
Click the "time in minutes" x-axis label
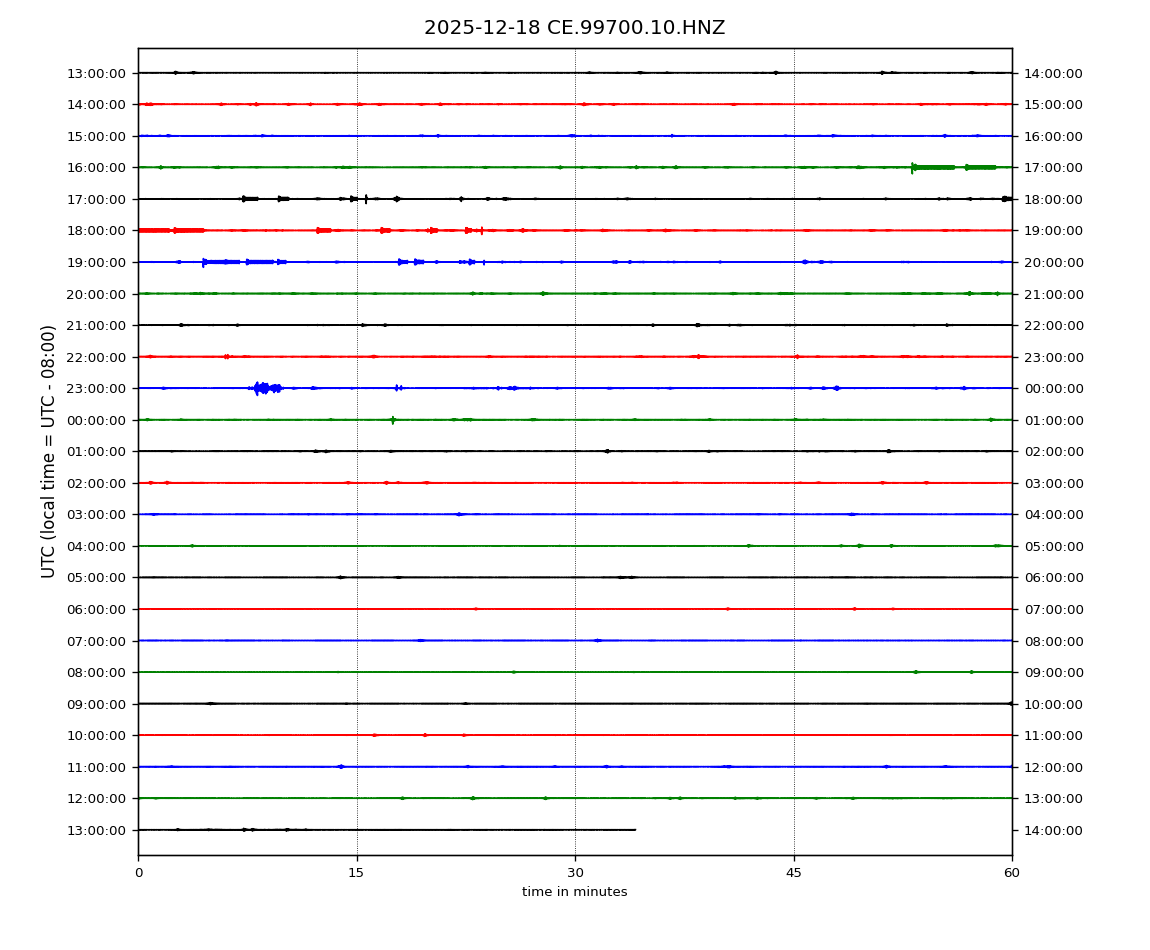[574, 892]
